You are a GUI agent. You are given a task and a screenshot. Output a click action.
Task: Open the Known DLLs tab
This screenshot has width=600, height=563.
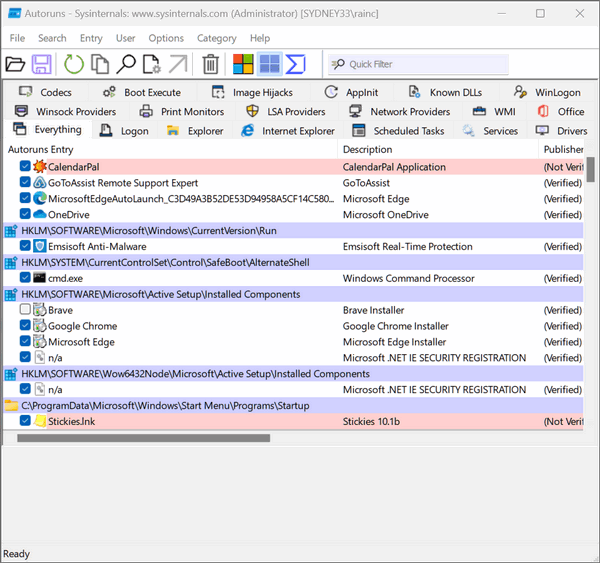coord(446,93)
